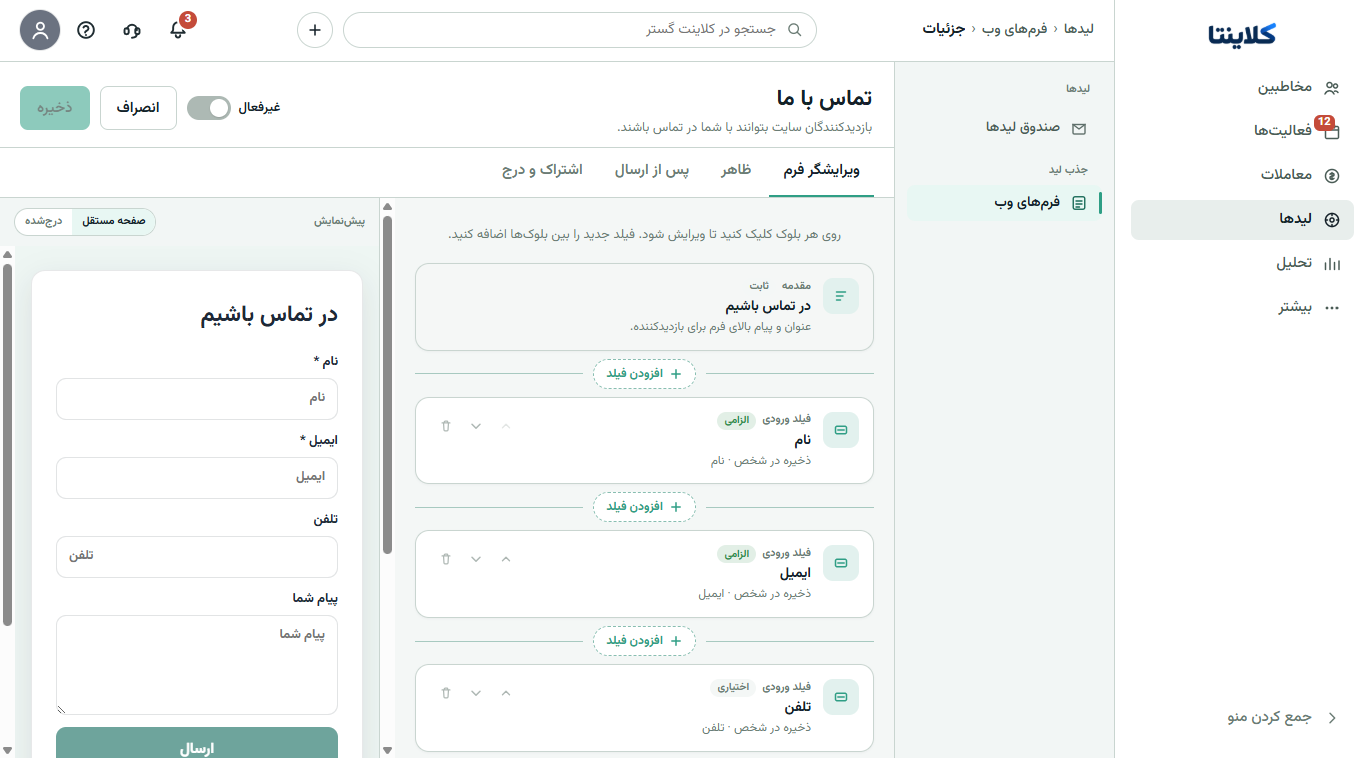Go to لیدها breadcrumb link
This screenshot has height=758, width=1370.
pyautogui.click(x=1079, y=29)
